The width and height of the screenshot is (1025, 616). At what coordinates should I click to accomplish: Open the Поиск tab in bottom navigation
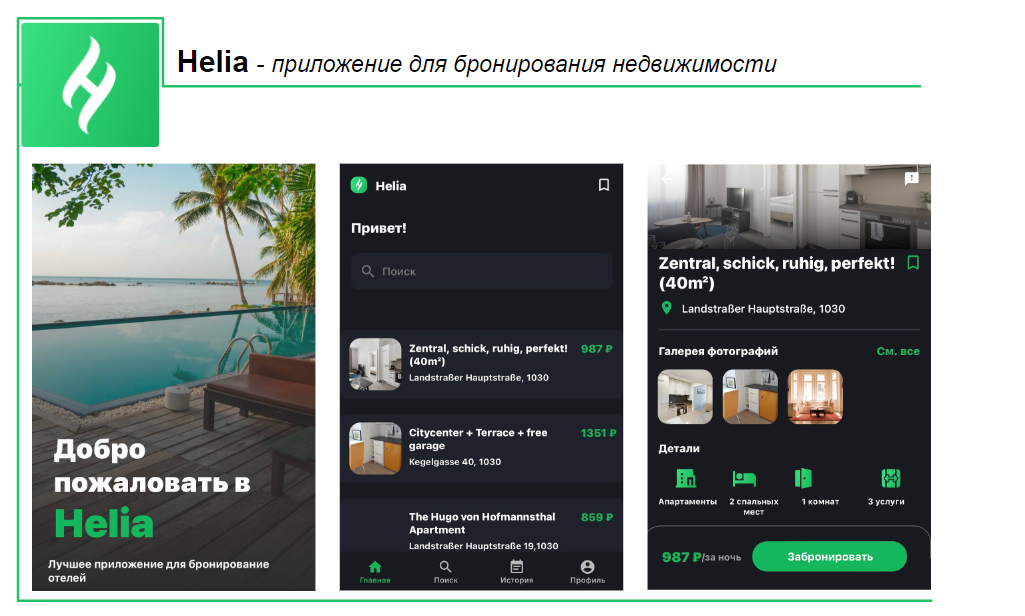(x=445, y=572)
